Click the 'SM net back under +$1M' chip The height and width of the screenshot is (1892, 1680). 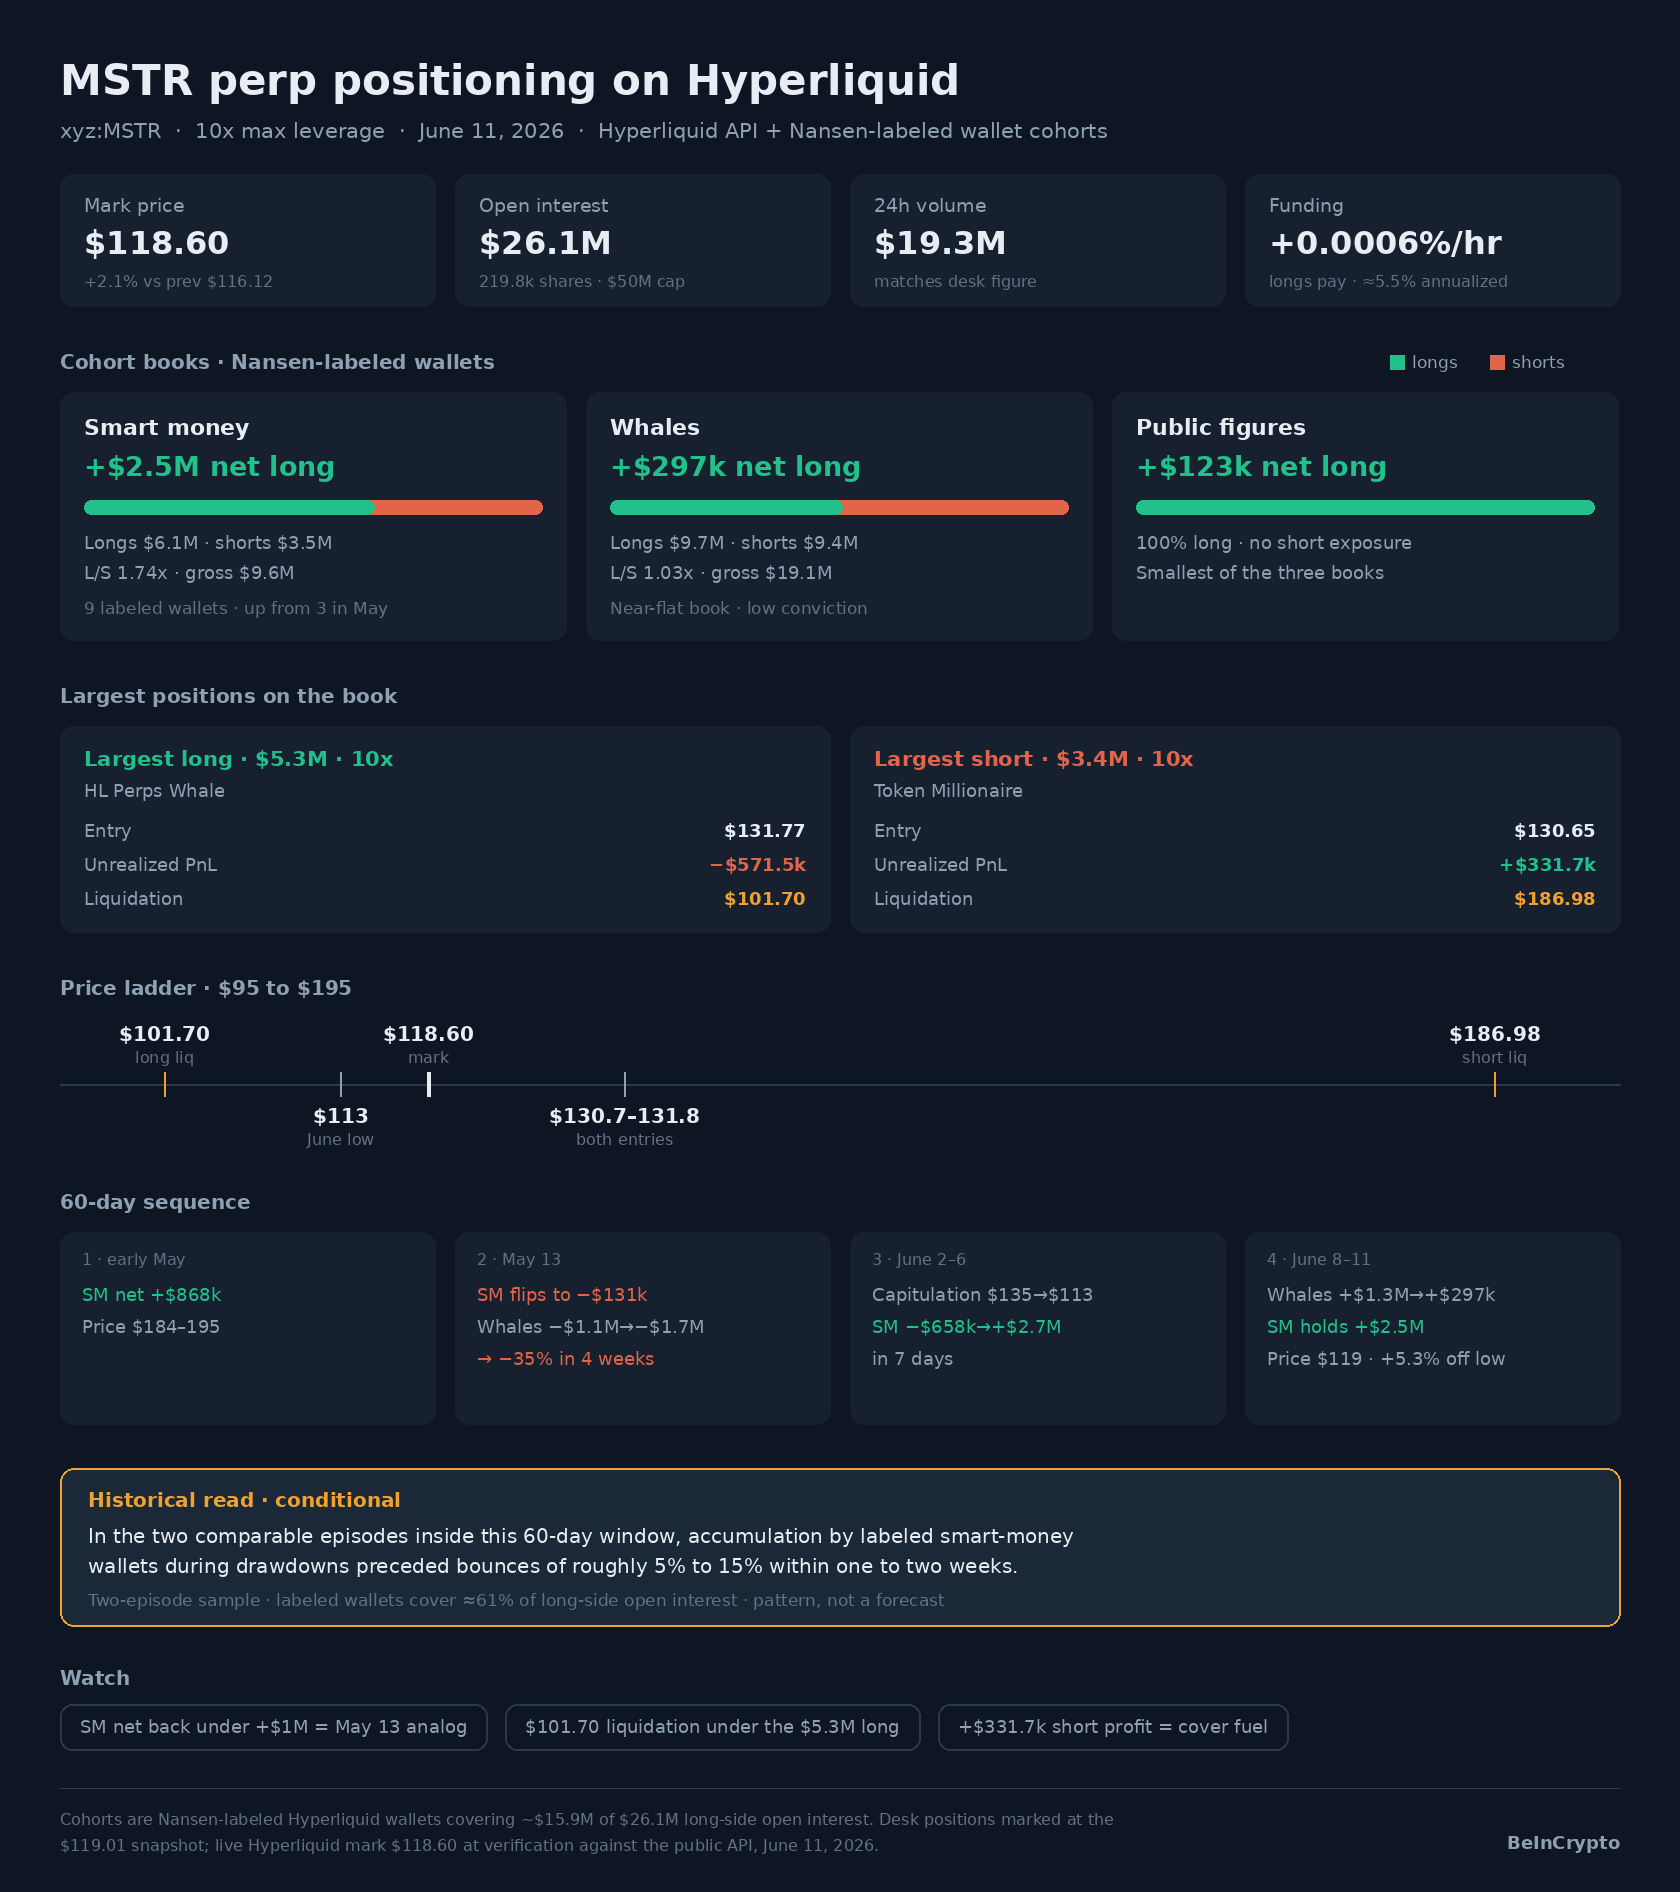coord(274,1727)
